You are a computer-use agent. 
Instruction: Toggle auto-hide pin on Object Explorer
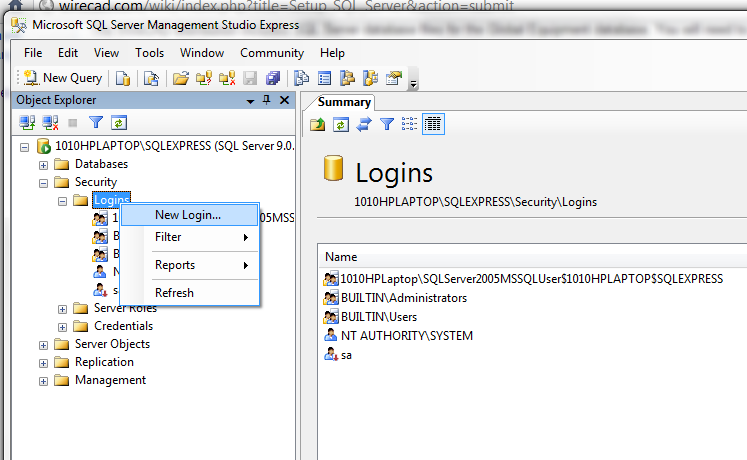coord(266,100)
